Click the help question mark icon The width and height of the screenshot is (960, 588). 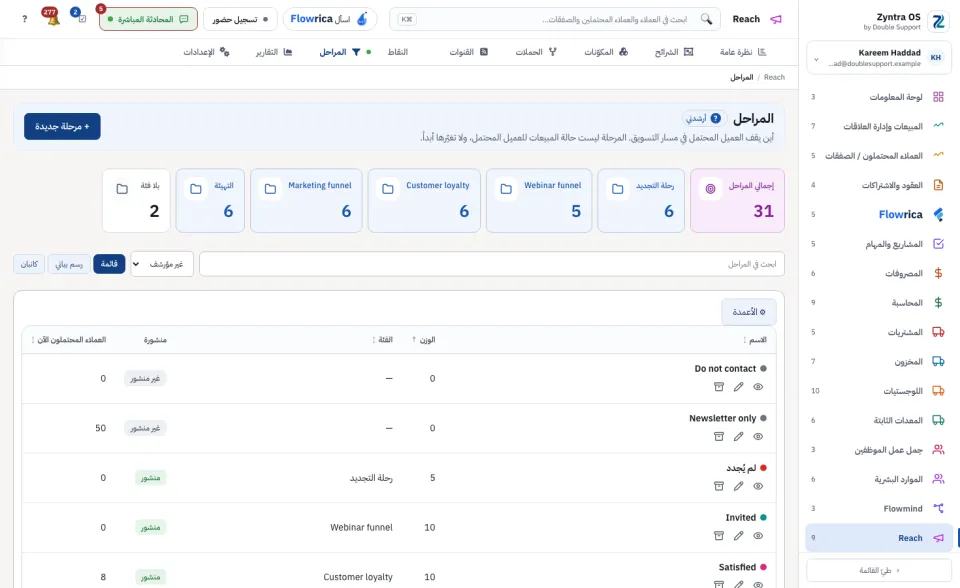tap(24, 19)
